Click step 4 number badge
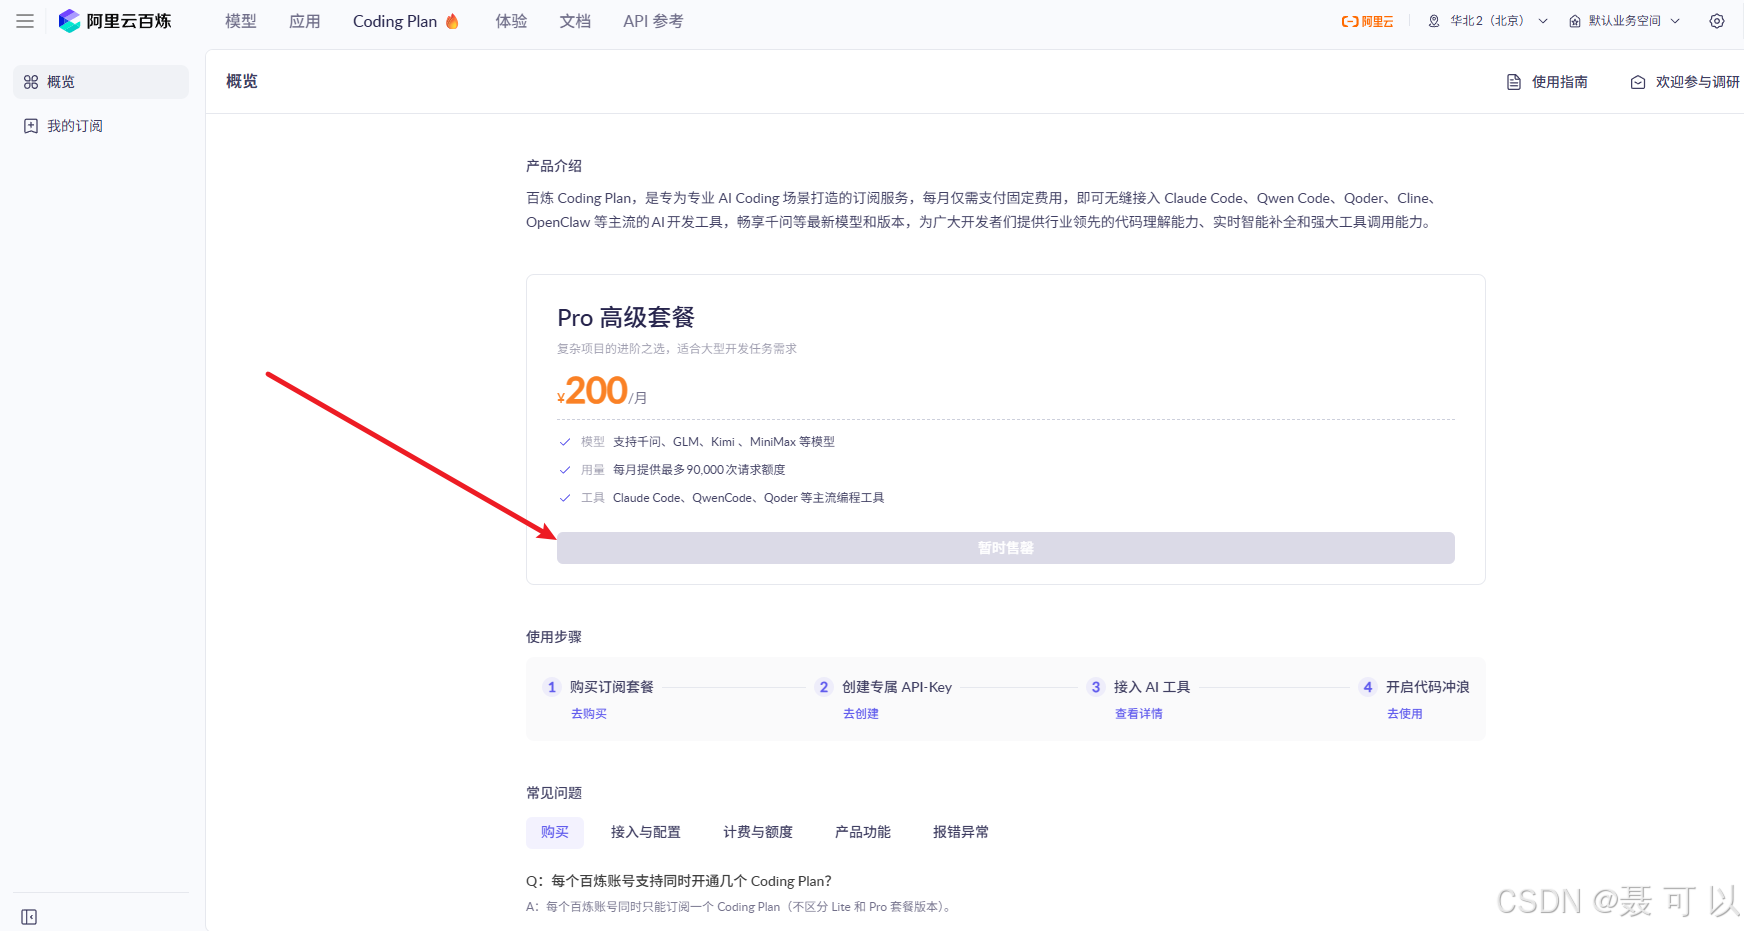1744x931 pixels. pos(1368,687)
